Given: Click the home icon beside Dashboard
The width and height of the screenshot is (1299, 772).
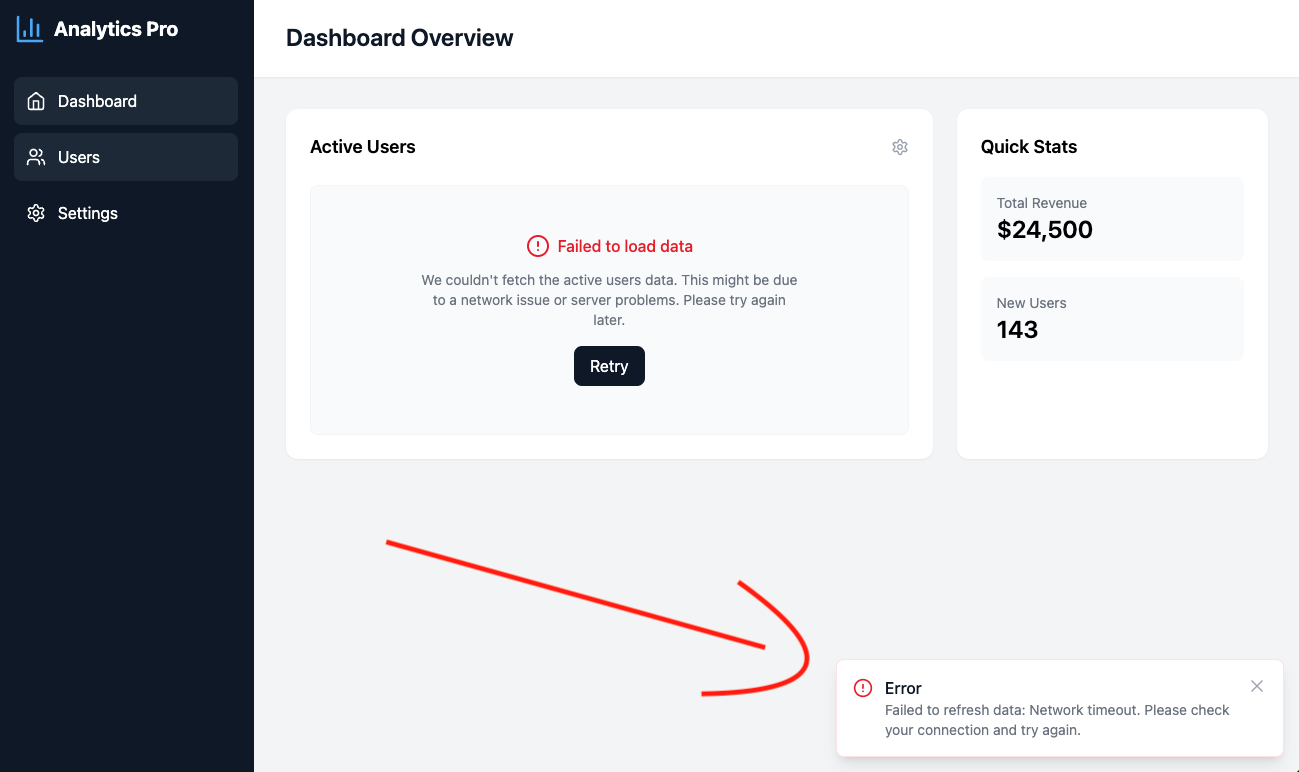Looking at the screenshot, I should 36,101.
